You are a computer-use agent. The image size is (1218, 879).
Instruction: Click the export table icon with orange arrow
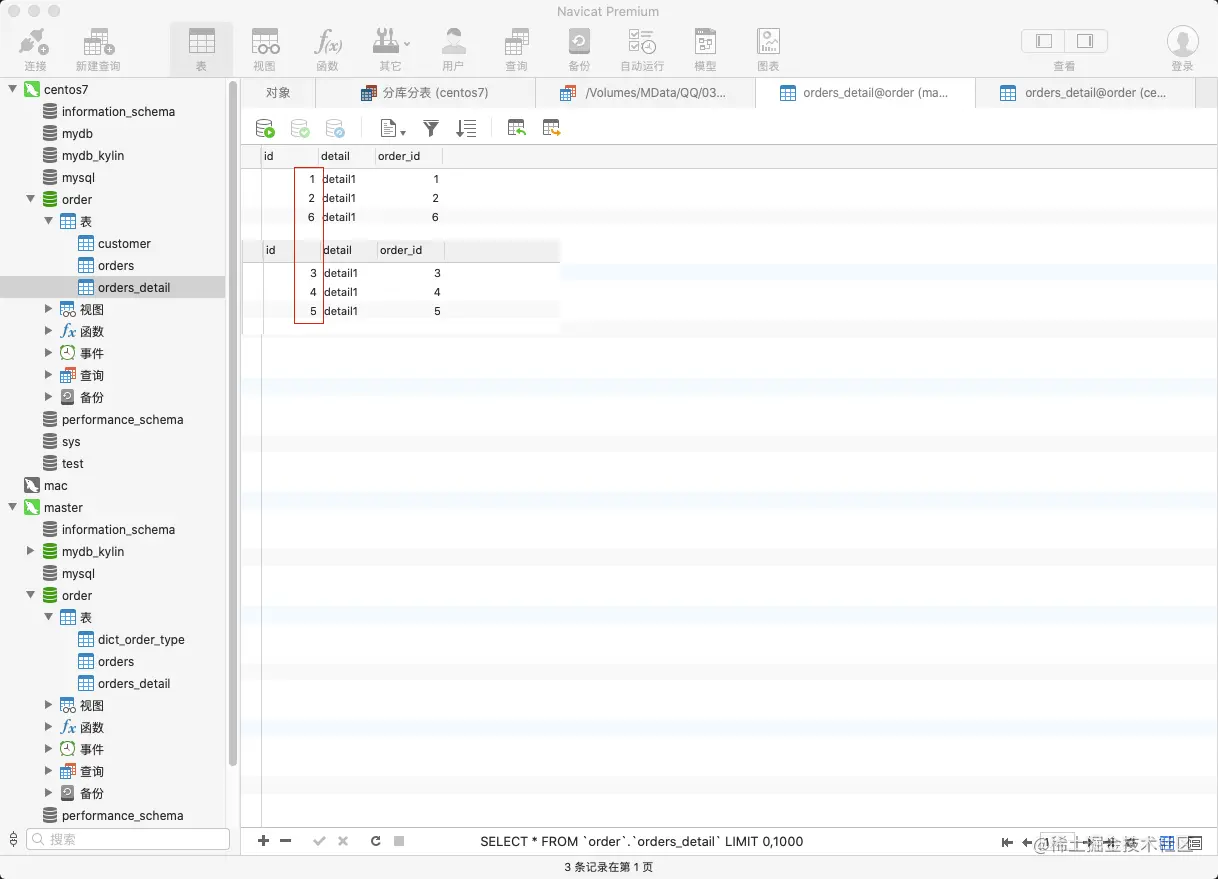(x=551, y=128)
